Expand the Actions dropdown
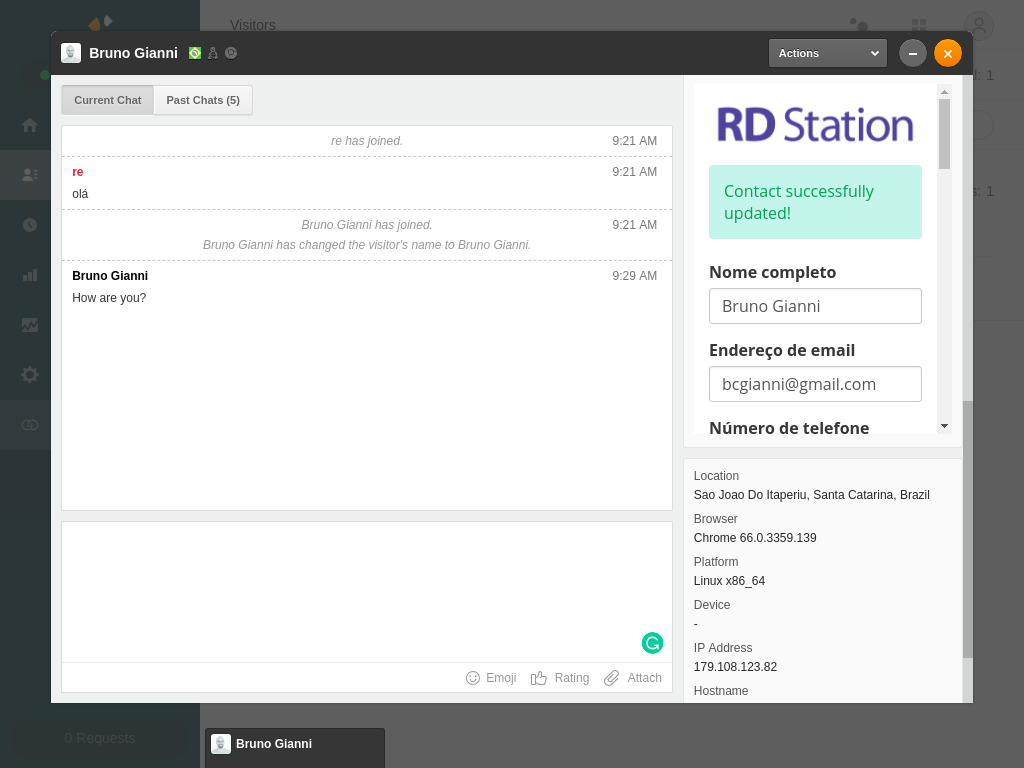 click(x=827, y=53)
